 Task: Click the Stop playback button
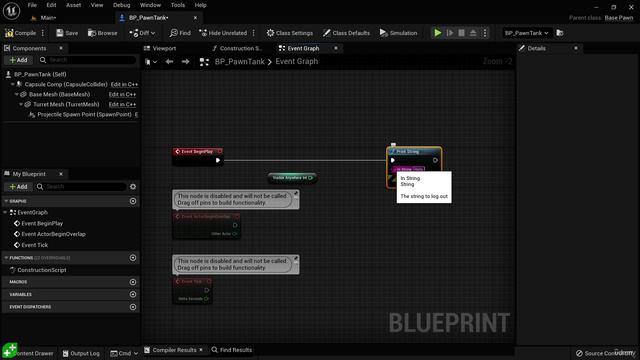pyautogui.click(x=461, y=33)
